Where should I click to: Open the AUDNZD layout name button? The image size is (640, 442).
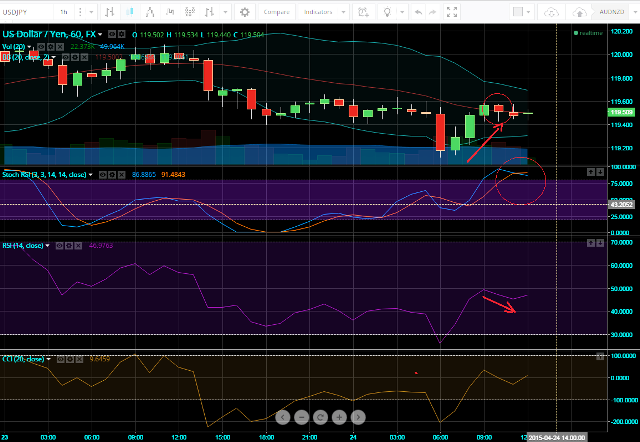[x=612, y=12]
